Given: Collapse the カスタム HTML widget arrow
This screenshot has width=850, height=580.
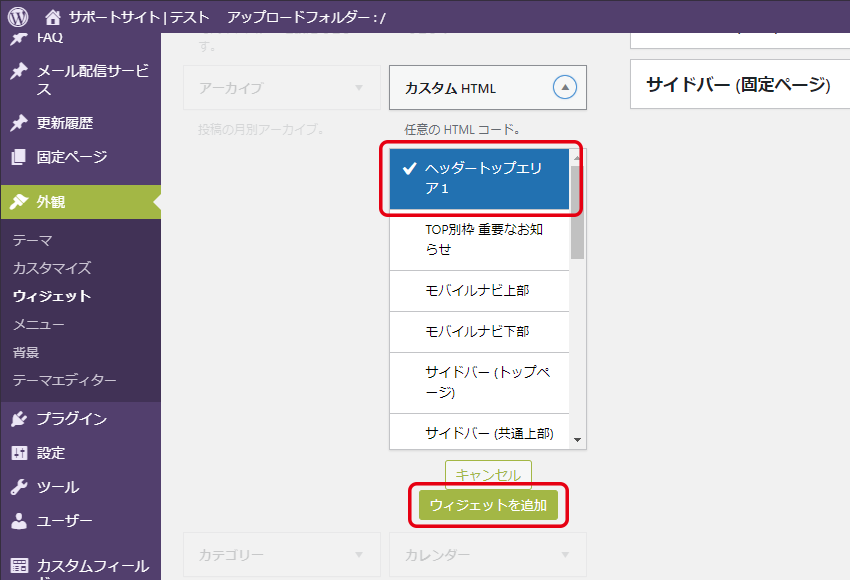Looking at the screenshot, I should (x=565, y=88).
